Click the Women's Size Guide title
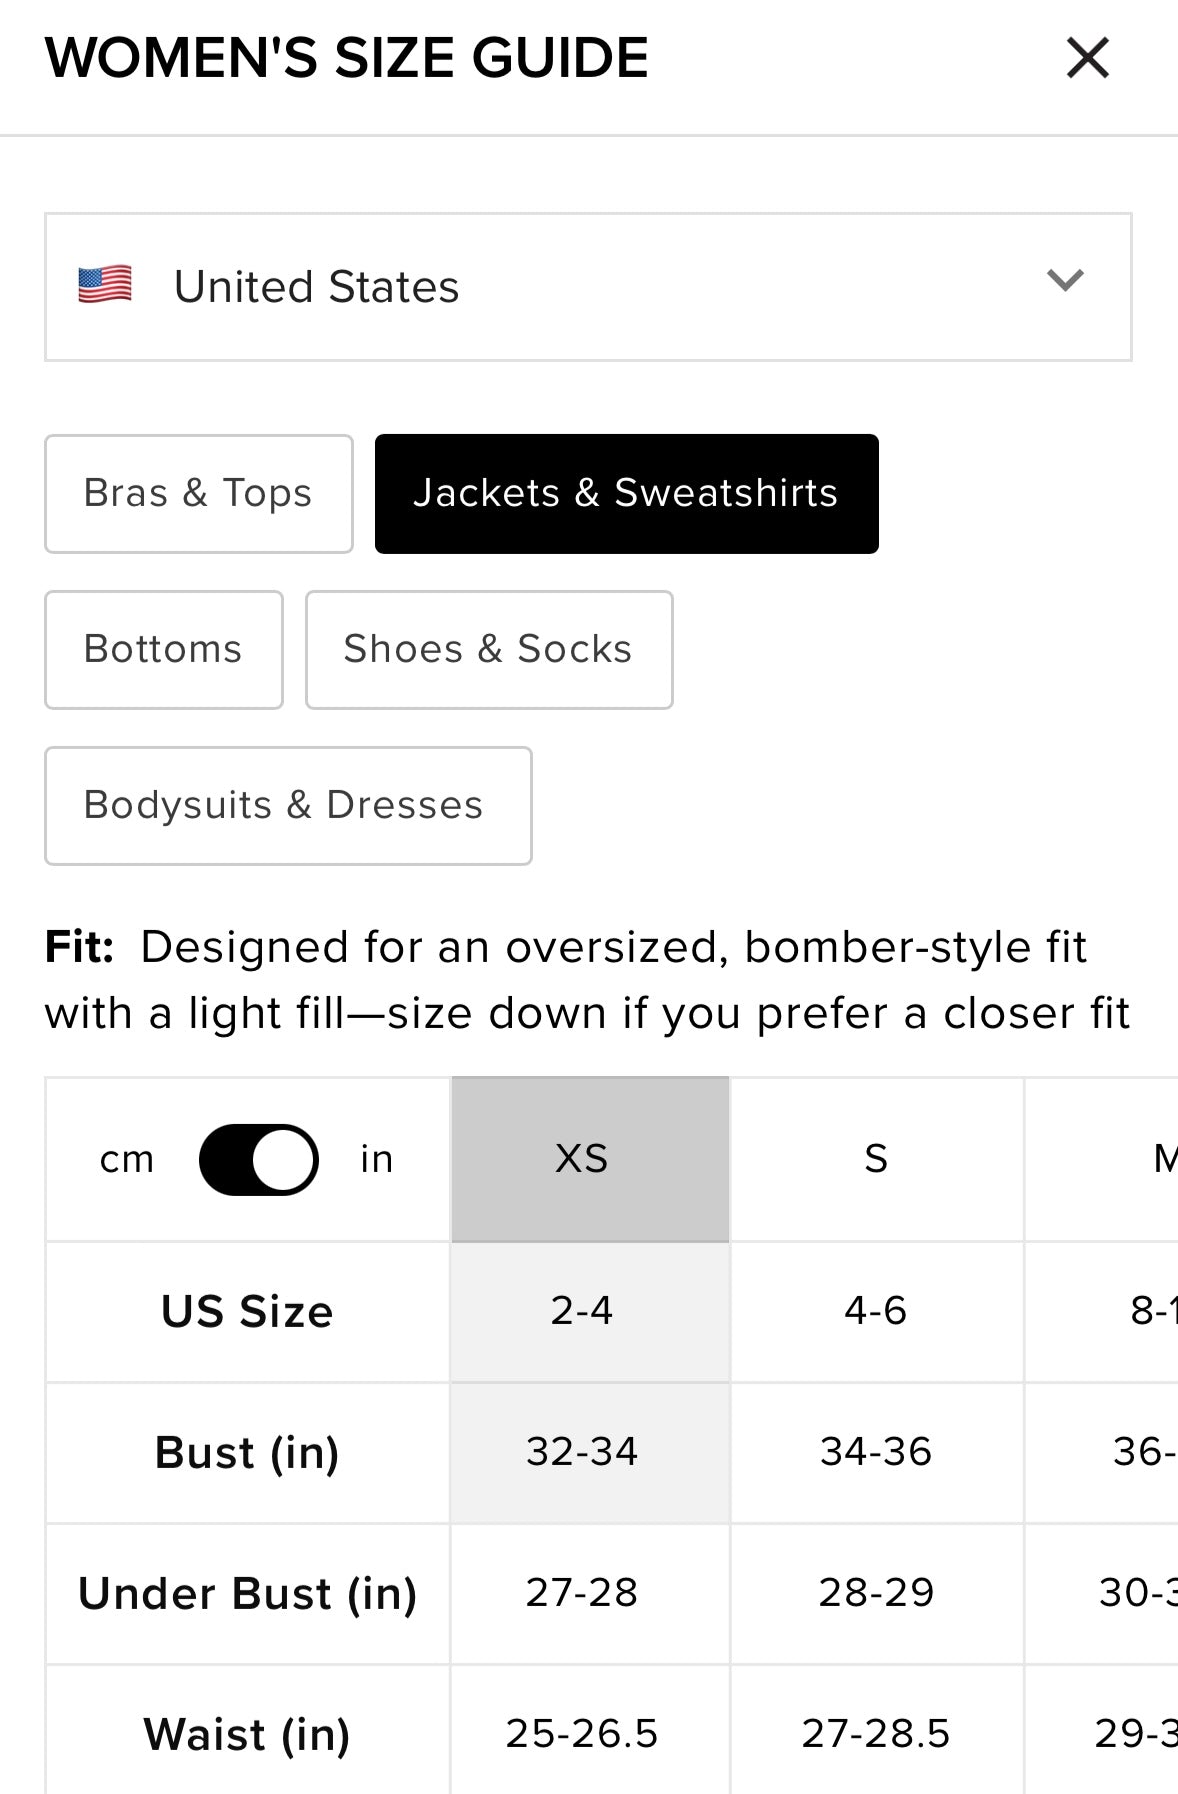 click(346, 58)
